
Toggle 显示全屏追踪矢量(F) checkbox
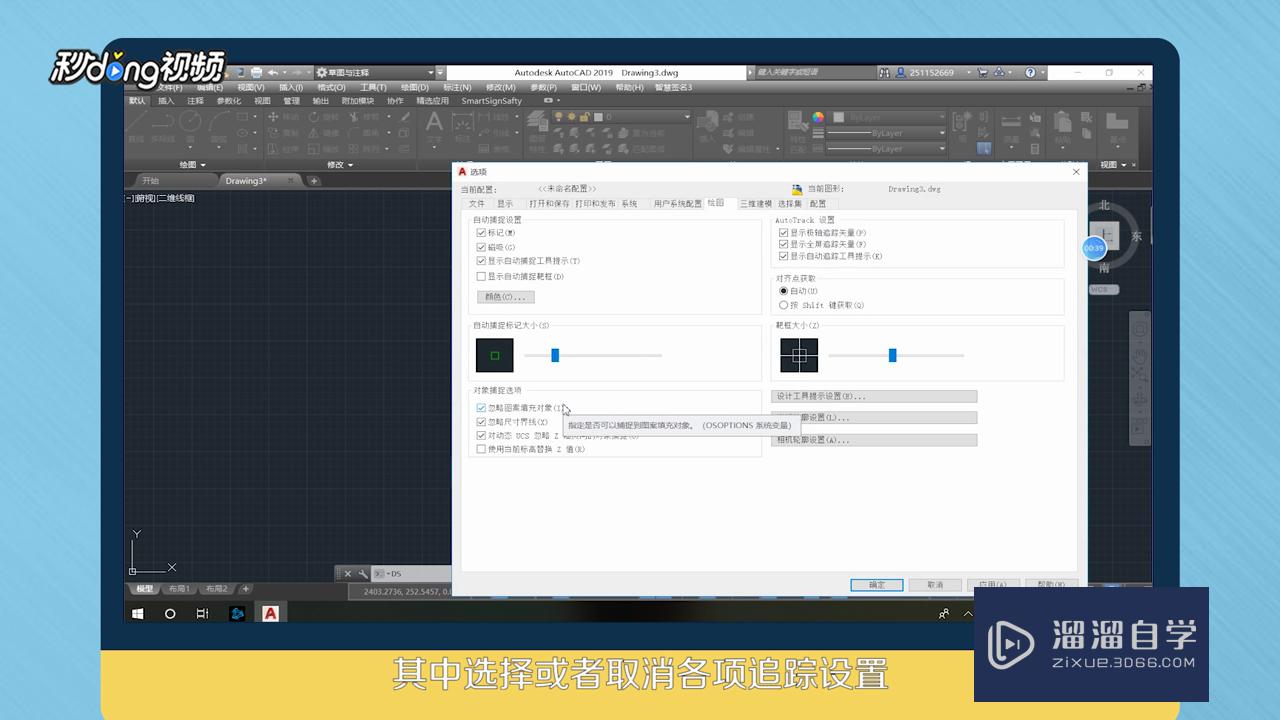pyautogui.click(x=784, y=244)
